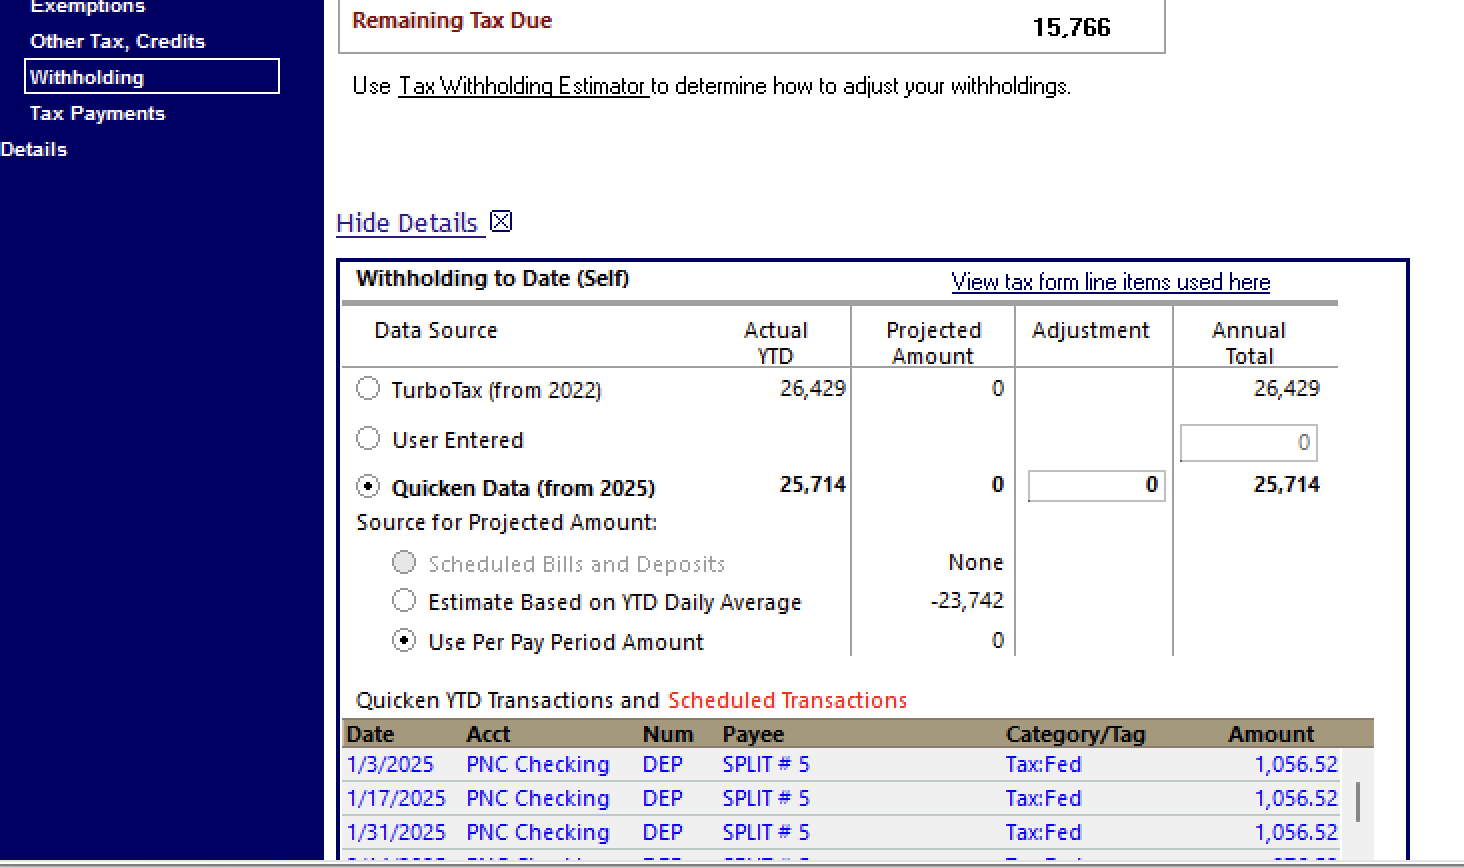This screenshot has width=1464, height=868.
Task: Click PNC Checking in the 1/3/2025 row
Action: pyautogui.click(x=538, y=765)
